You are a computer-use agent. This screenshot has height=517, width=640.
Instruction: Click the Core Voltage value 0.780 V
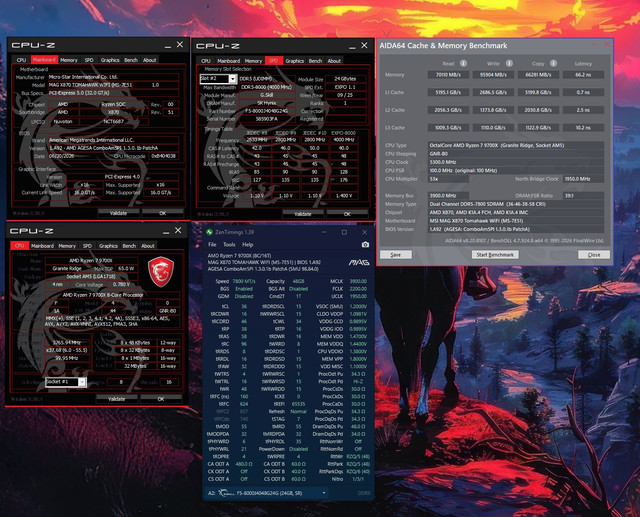point(121,284)
